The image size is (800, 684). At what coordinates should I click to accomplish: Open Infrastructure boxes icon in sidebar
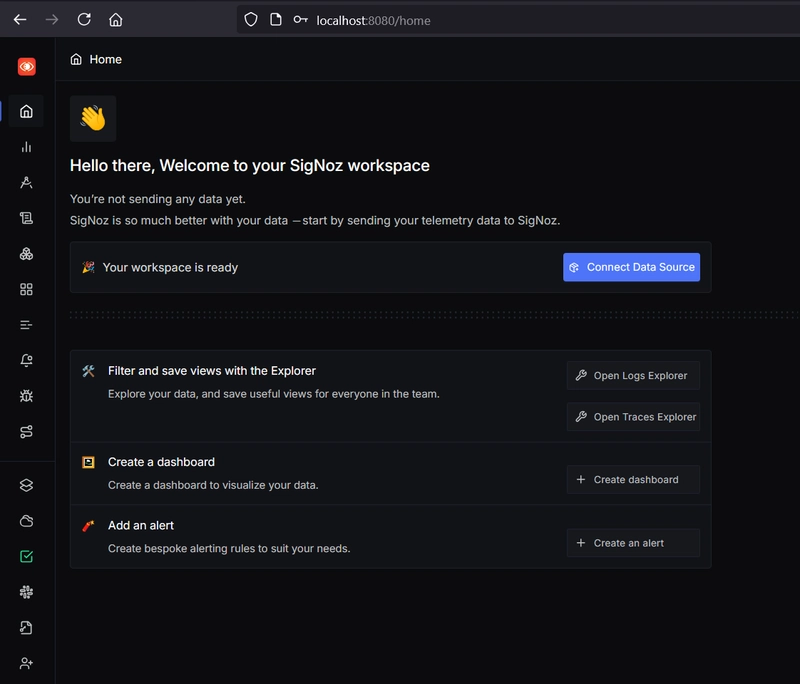(x=27, y=254)
